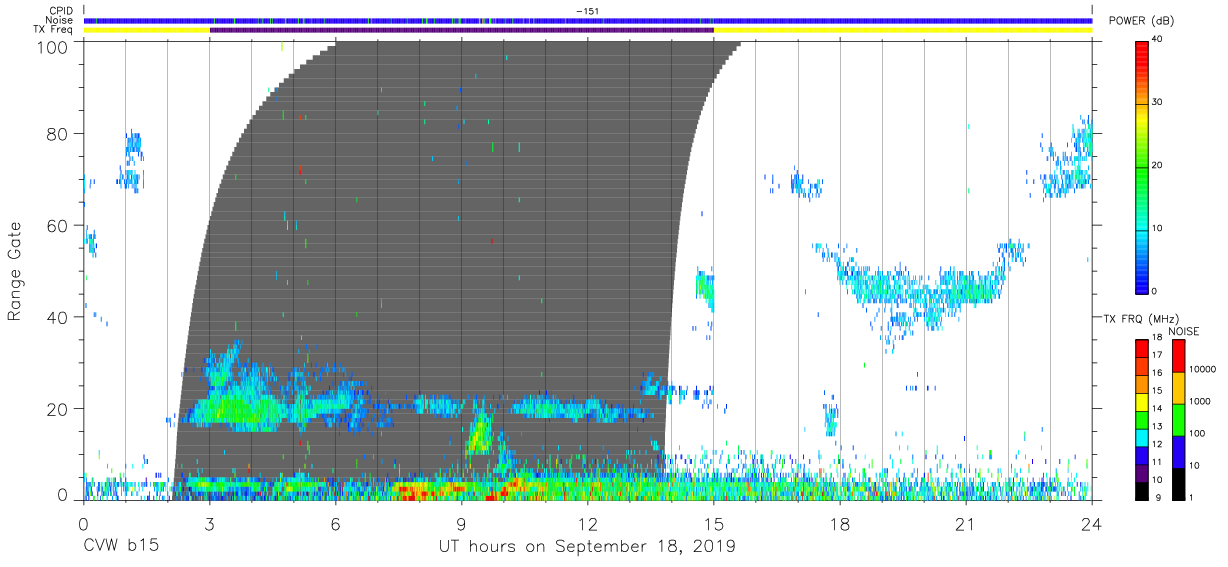
Task: Select the 'TX Freq' row label above the plot
Action: 54,30
